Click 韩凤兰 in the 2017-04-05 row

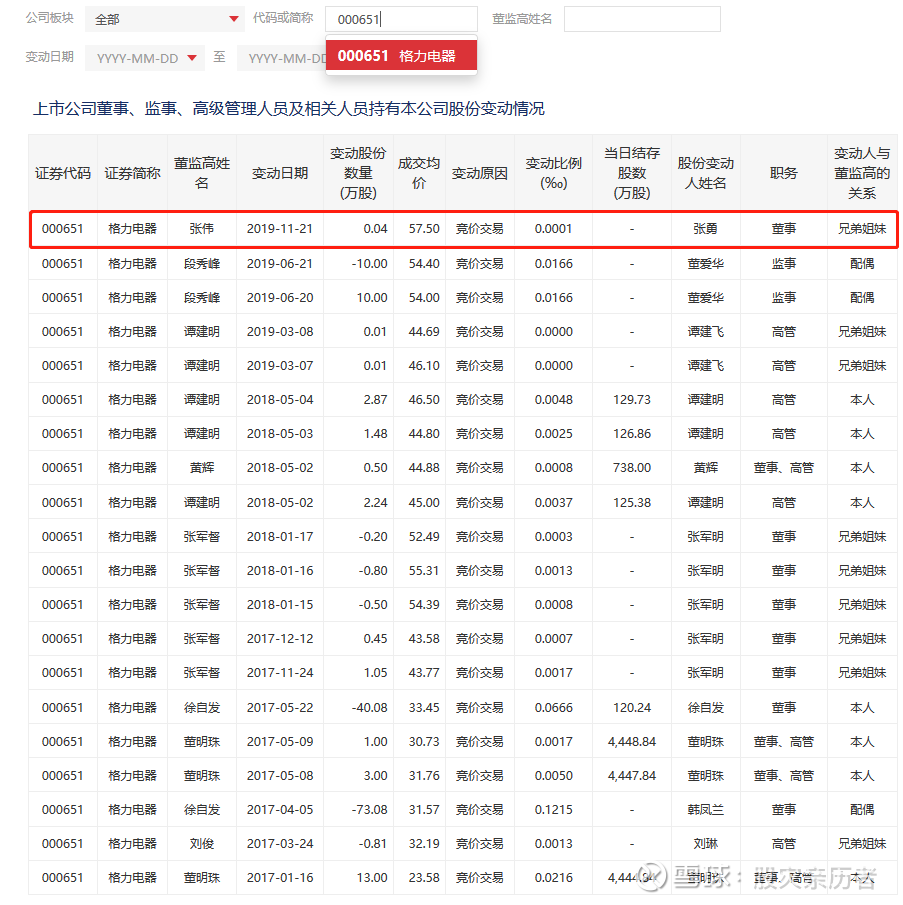tap(705, 810)
